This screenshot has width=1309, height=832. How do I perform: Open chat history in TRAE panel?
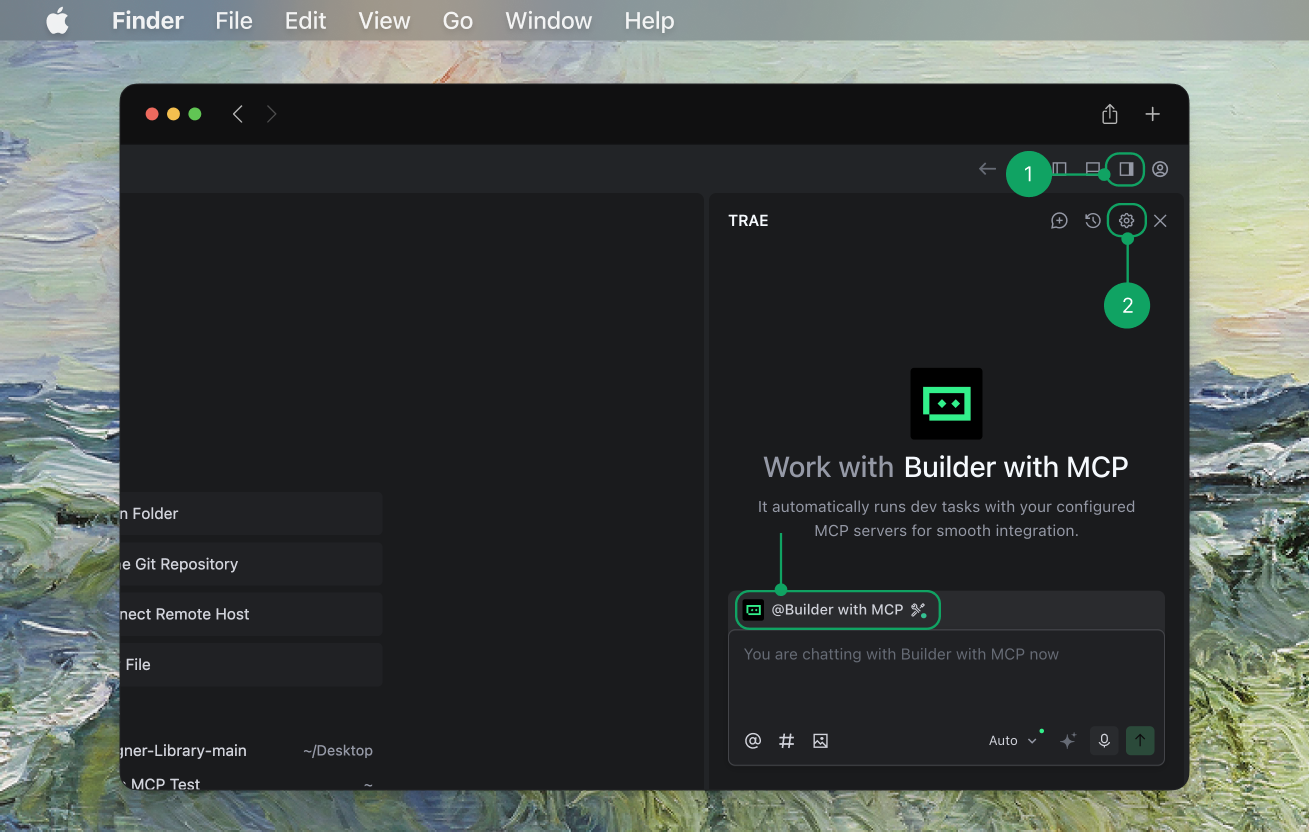[x=1093, y=221]
